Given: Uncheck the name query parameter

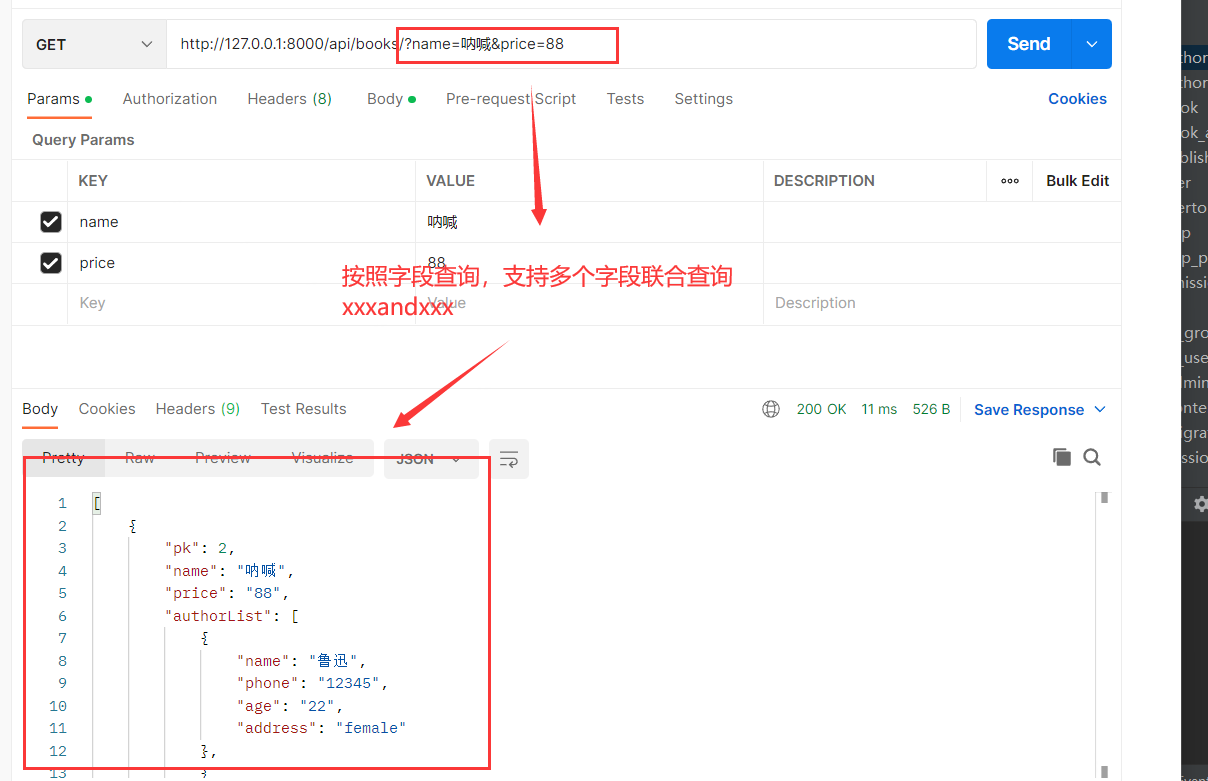Looking at the screenshot, I should click(51, 222).
